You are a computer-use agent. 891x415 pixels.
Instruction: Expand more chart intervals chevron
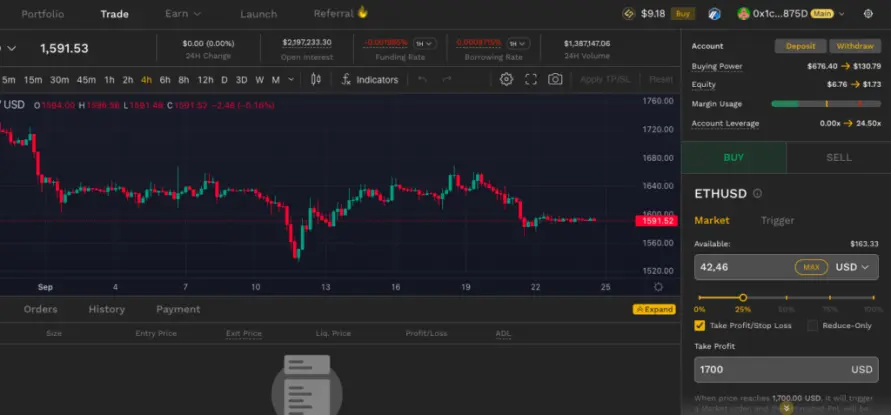[291, 80]
